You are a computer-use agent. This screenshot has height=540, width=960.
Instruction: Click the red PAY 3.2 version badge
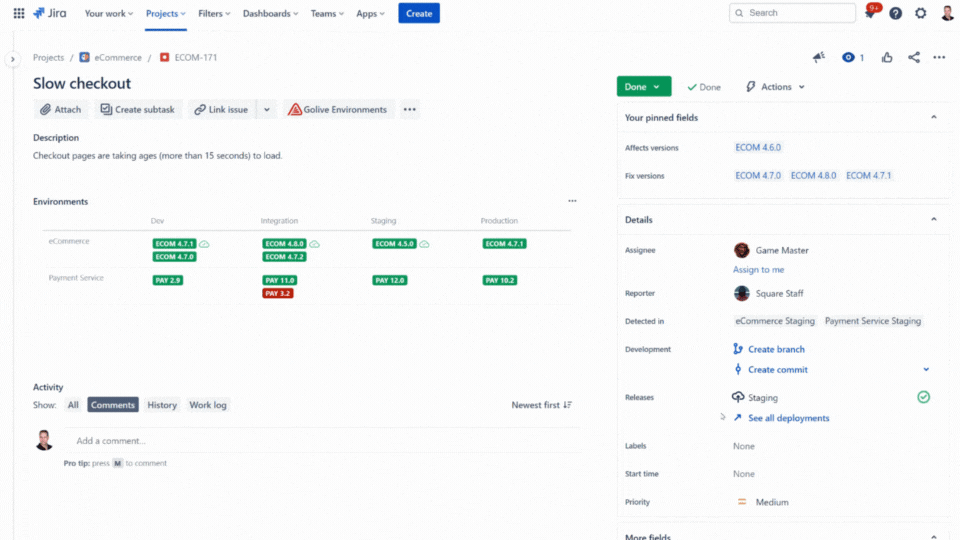(278, 294)
